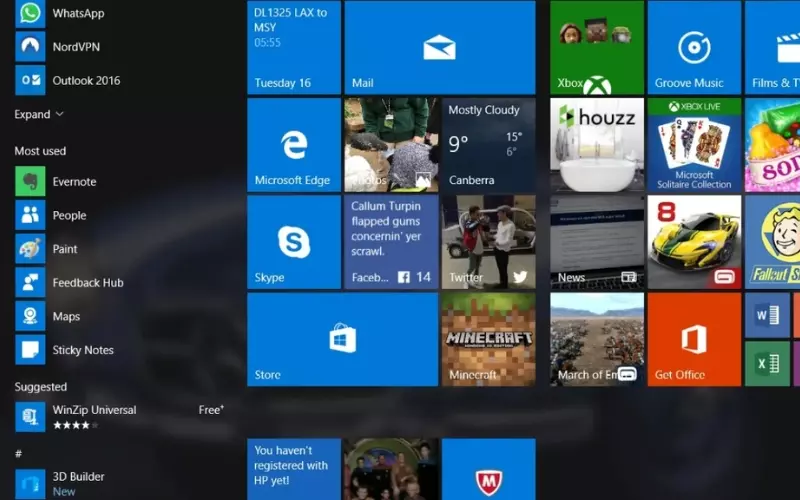Click the WinZip Universal star rating
This screenshot has width=800, height=500.
click(x=75, y=425)
